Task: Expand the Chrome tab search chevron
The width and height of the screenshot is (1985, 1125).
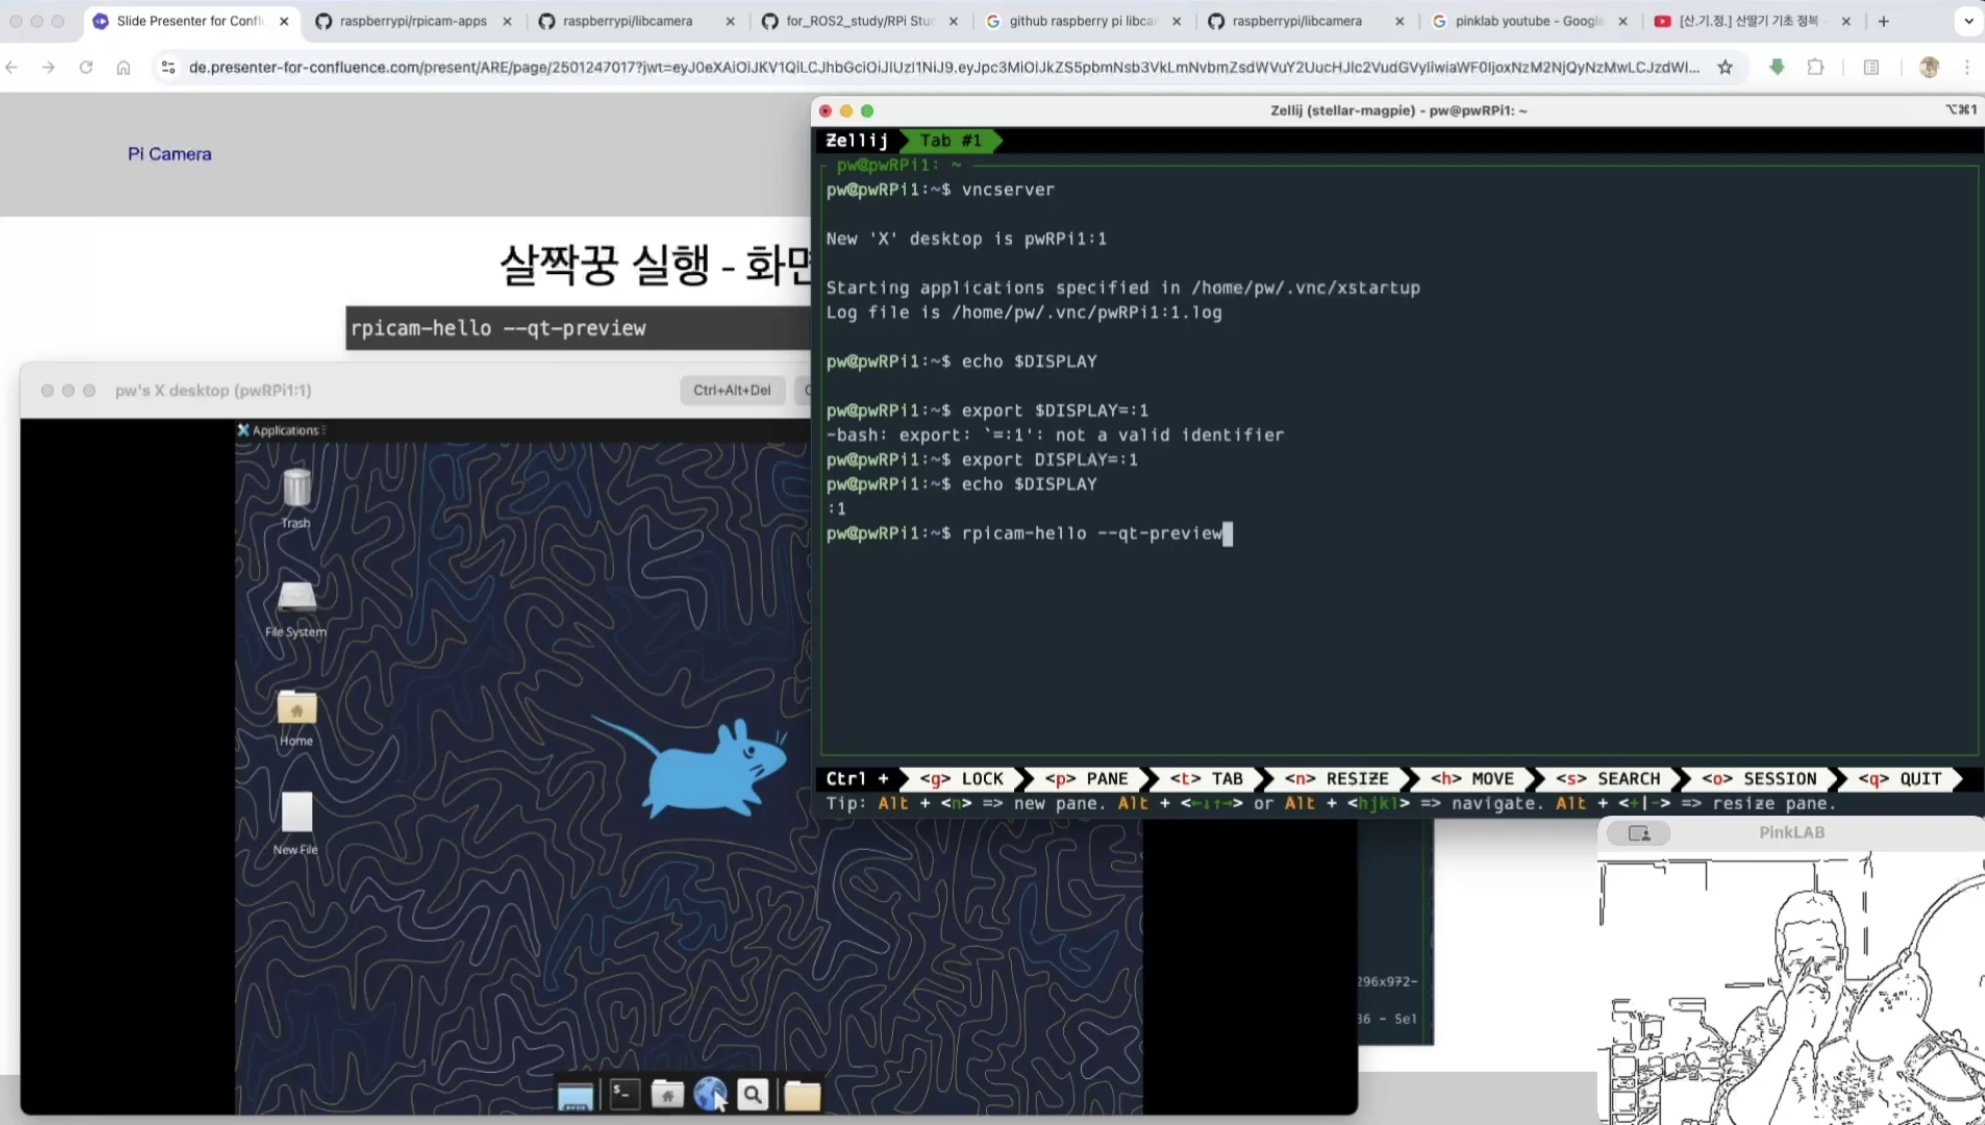Action: click(1967, 21)
